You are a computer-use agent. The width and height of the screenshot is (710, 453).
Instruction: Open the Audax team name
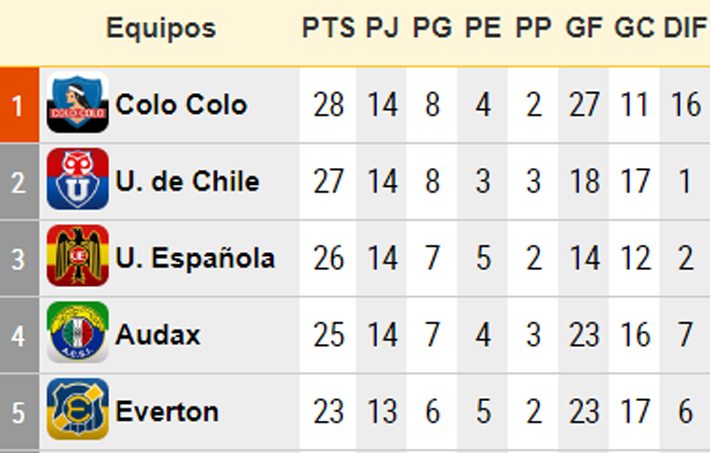pos(158,335)
